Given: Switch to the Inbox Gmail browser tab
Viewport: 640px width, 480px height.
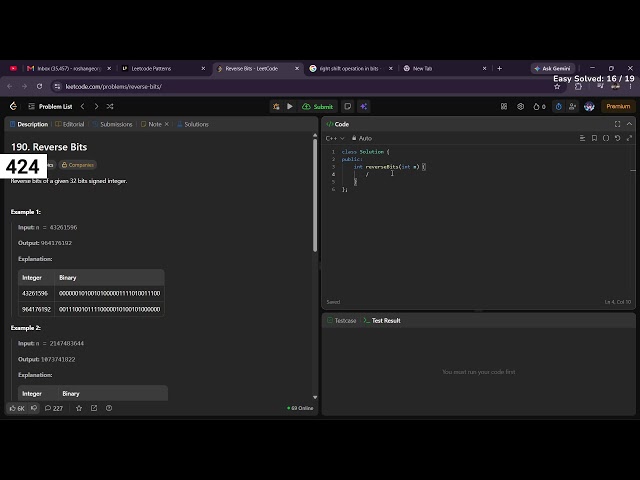Looking at the screenshot, I should [69, 69].
